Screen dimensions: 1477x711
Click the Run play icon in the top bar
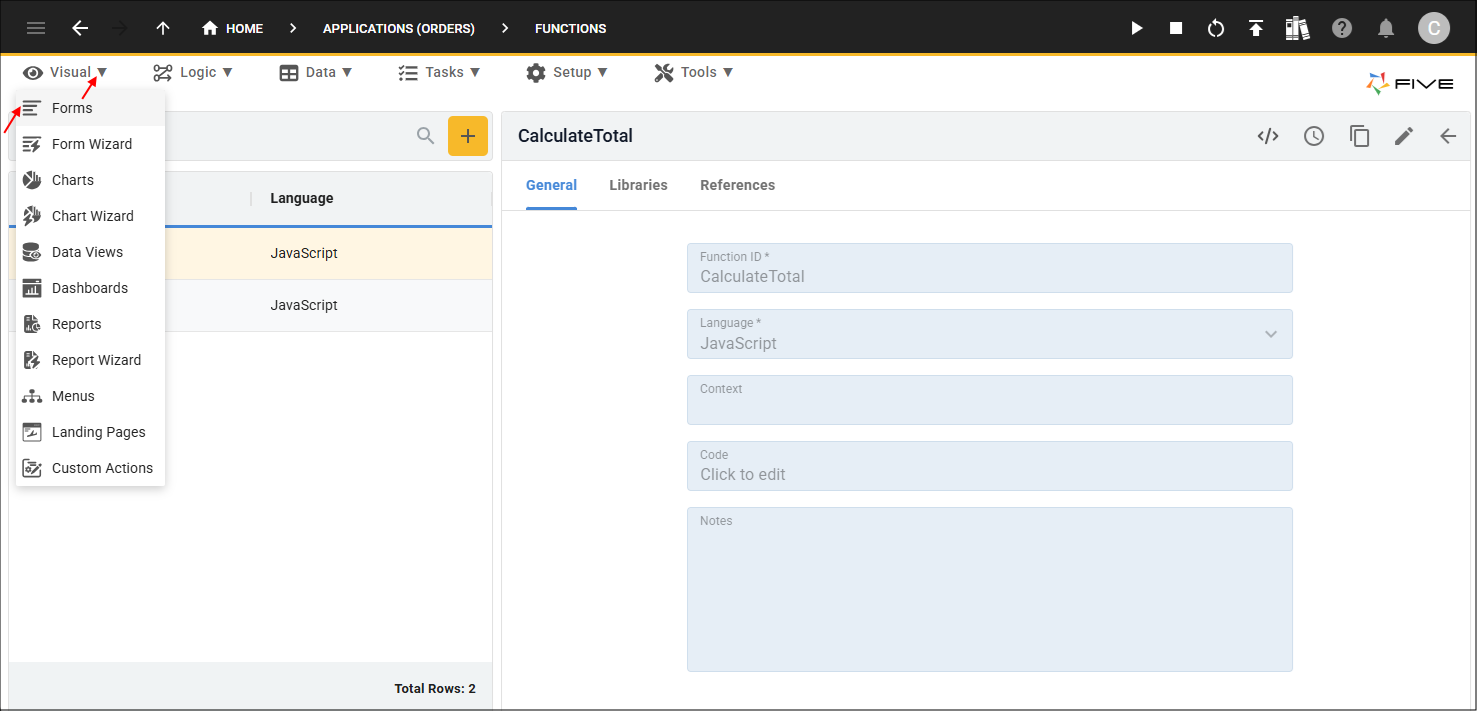coord(1136,28)
